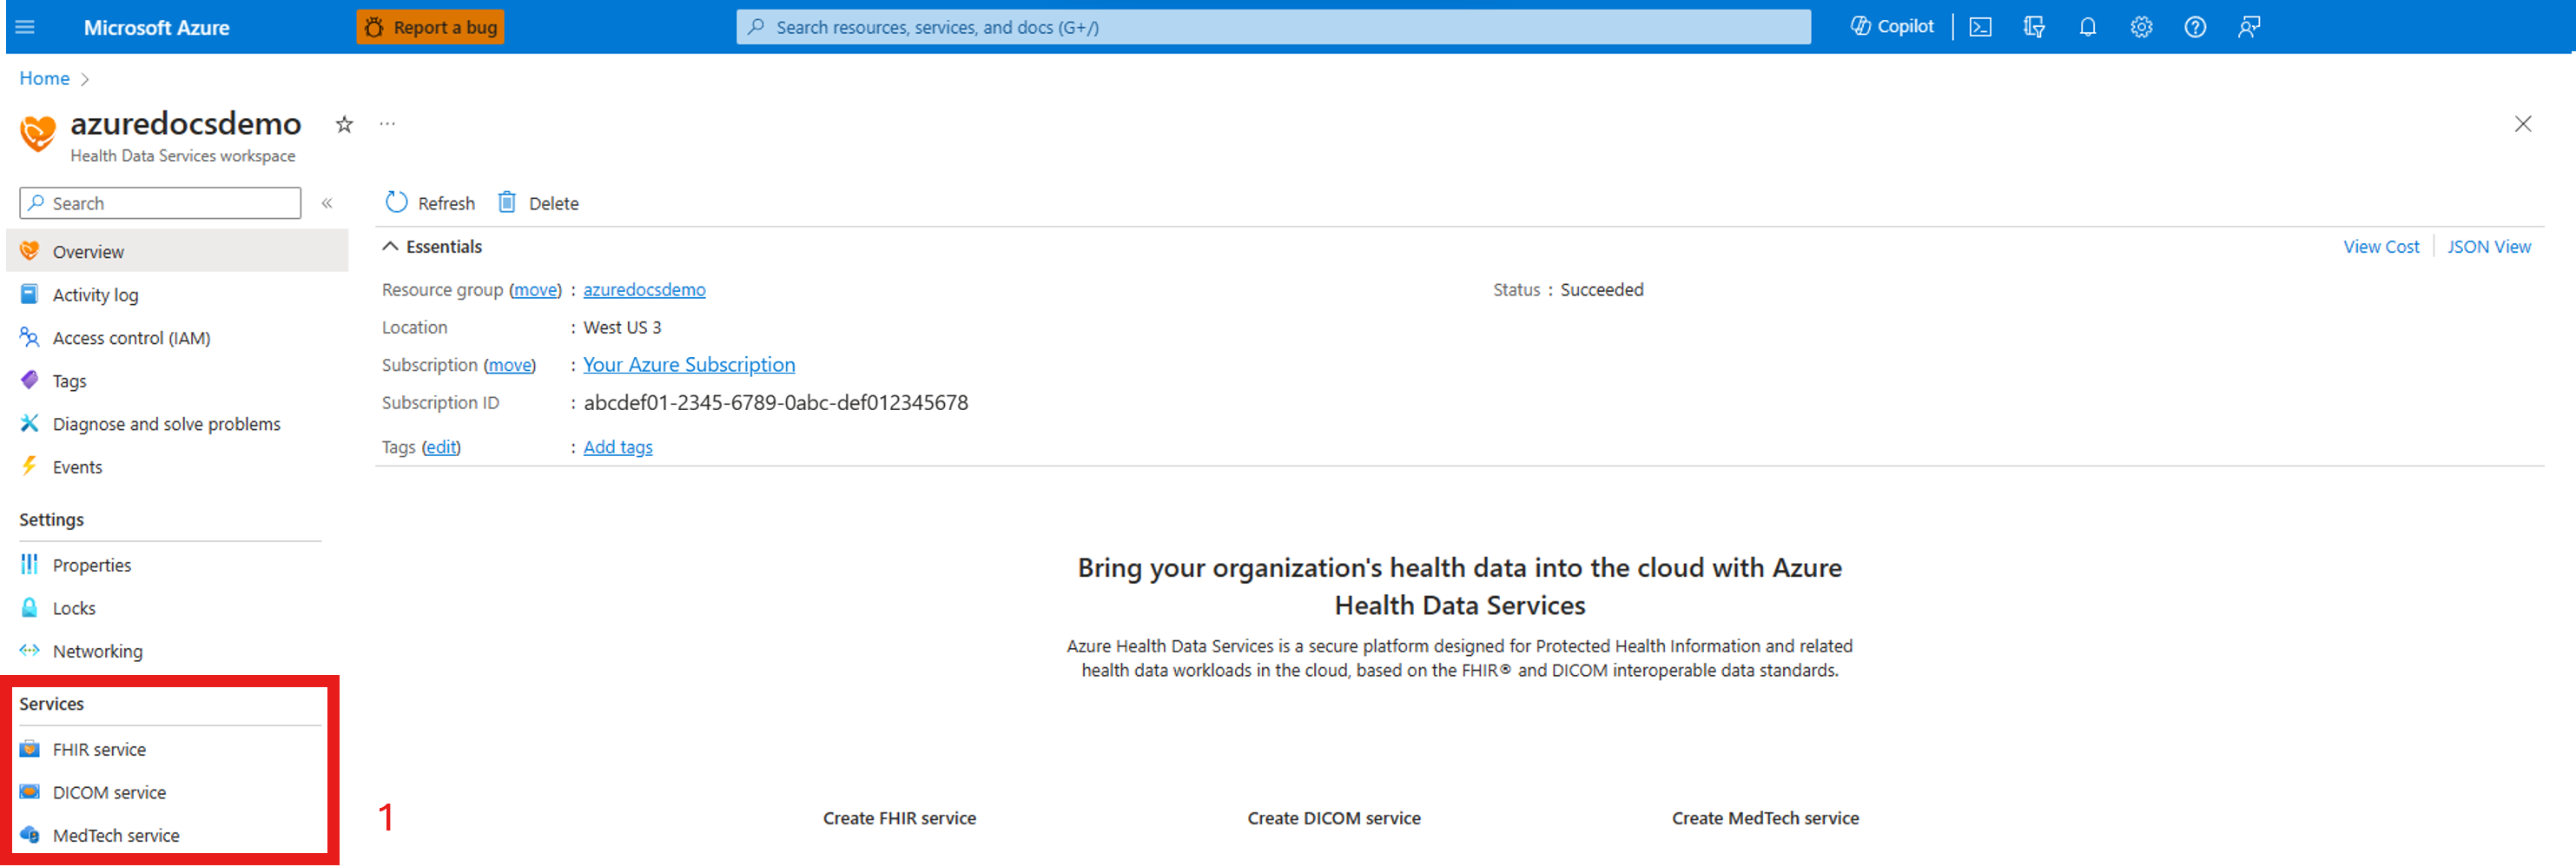Pin azuredocsdemo to favorites with the star

(x=344, y=124)
